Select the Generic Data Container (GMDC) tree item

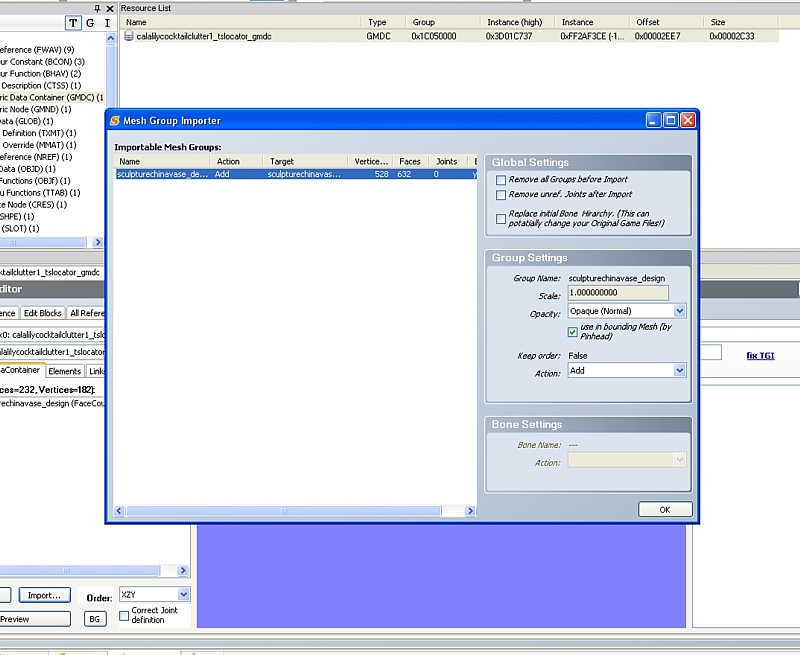pos(50,97)
